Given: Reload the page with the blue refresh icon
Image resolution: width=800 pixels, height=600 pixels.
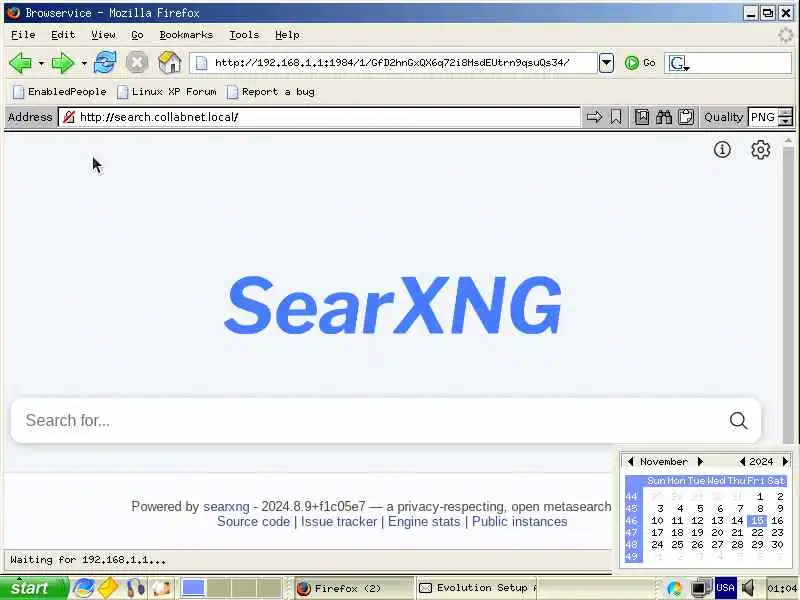Looking at the screenshot, I should tap(105, 62).
